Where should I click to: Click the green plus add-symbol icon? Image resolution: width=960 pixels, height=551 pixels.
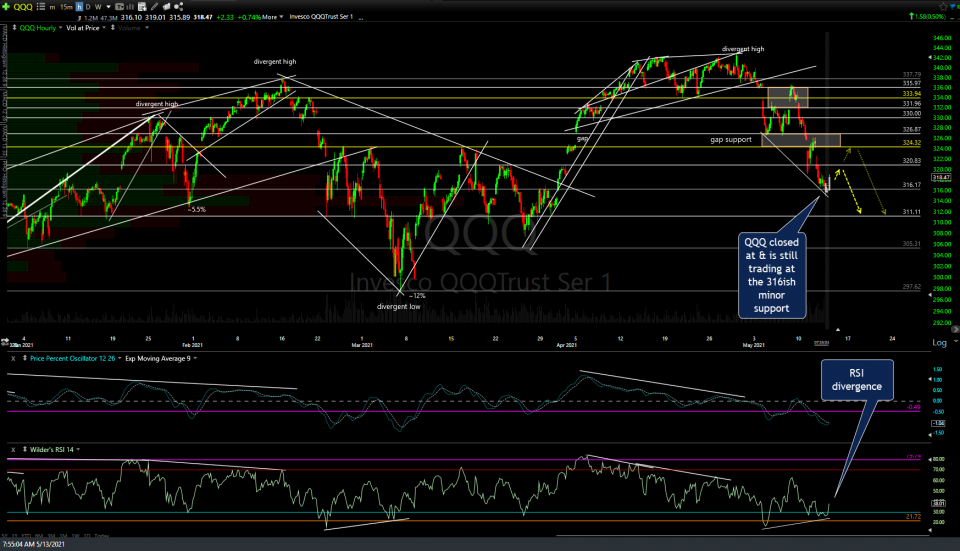click(6, 6)
